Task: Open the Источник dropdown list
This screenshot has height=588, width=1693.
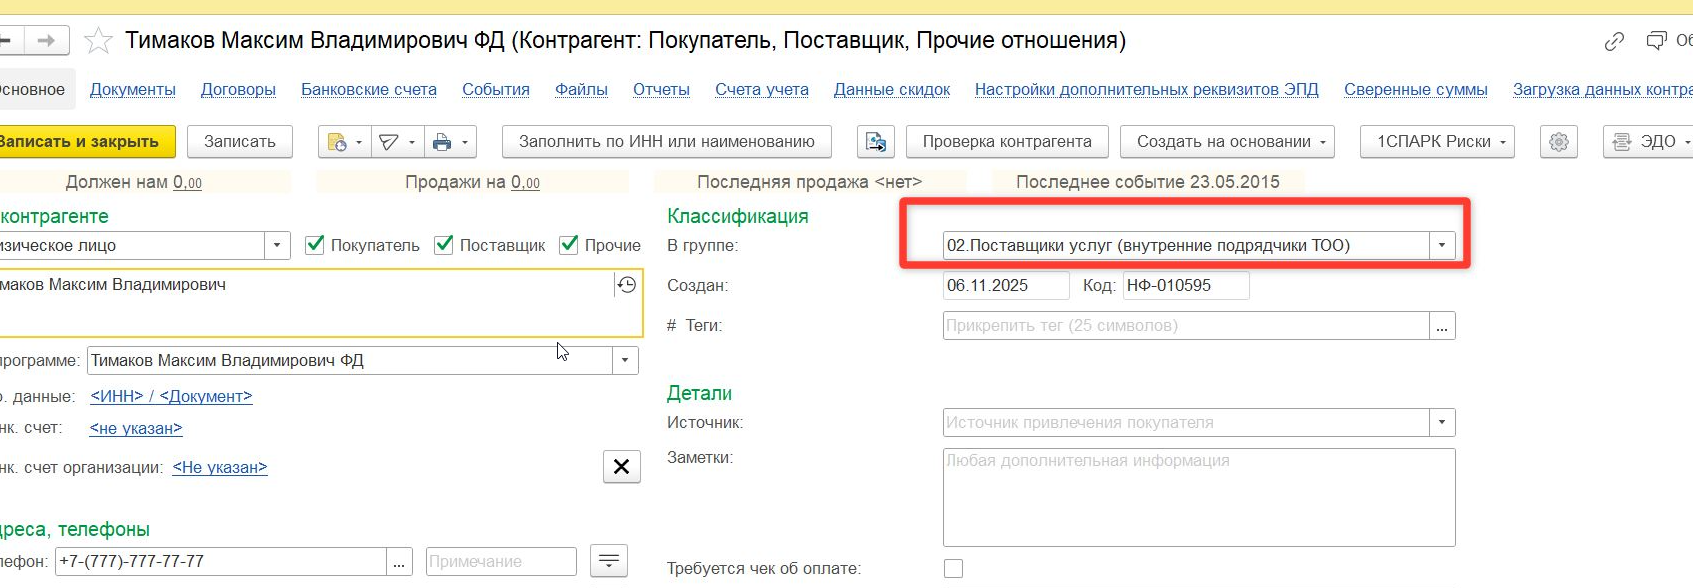Action: click(1441, 422)
